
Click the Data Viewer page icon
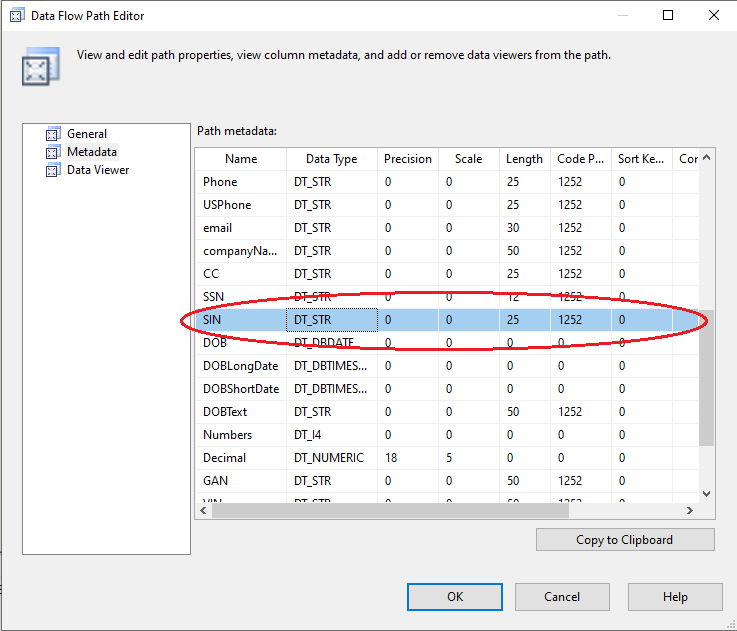pos(52,170)
